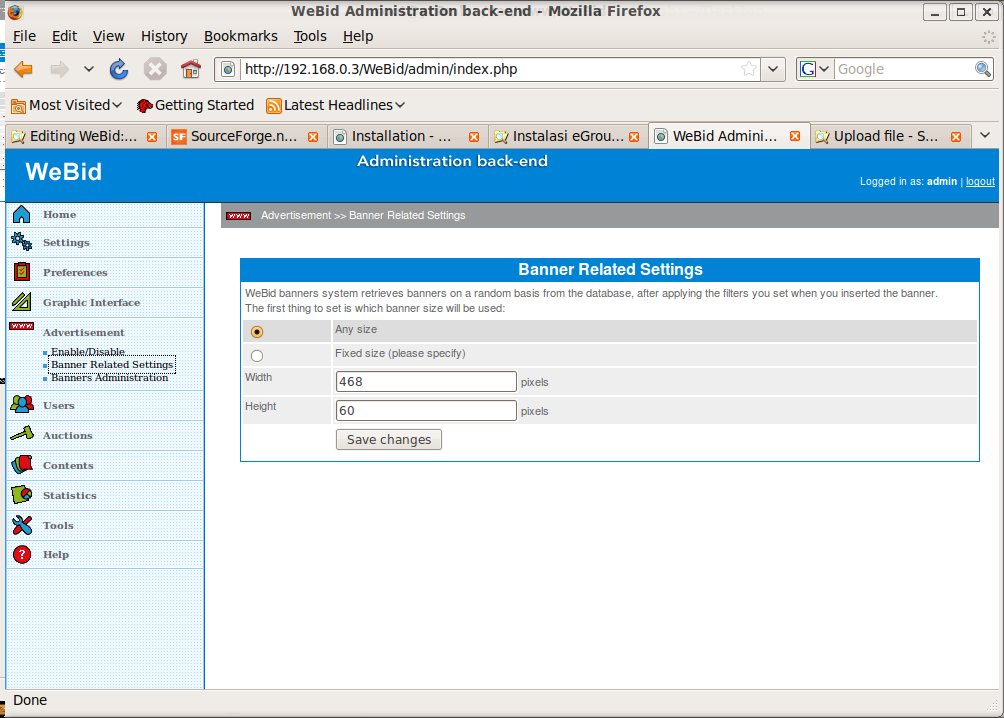Image resolution: width=1004 pixels, height=718 pixels.
Task: Click the Tools wrench icon
Action: [21, 525]
